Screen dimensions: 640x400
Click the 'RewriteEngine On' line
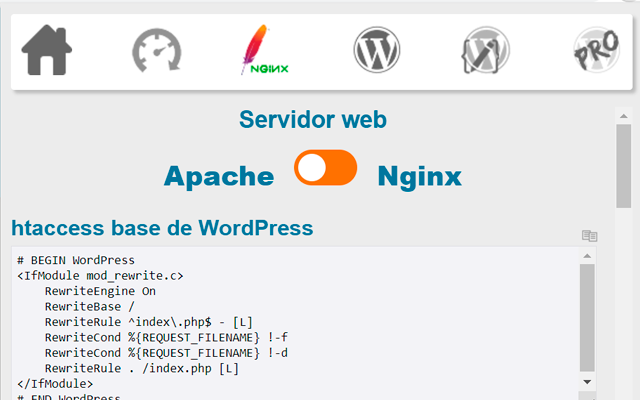[x=100, y=291]
